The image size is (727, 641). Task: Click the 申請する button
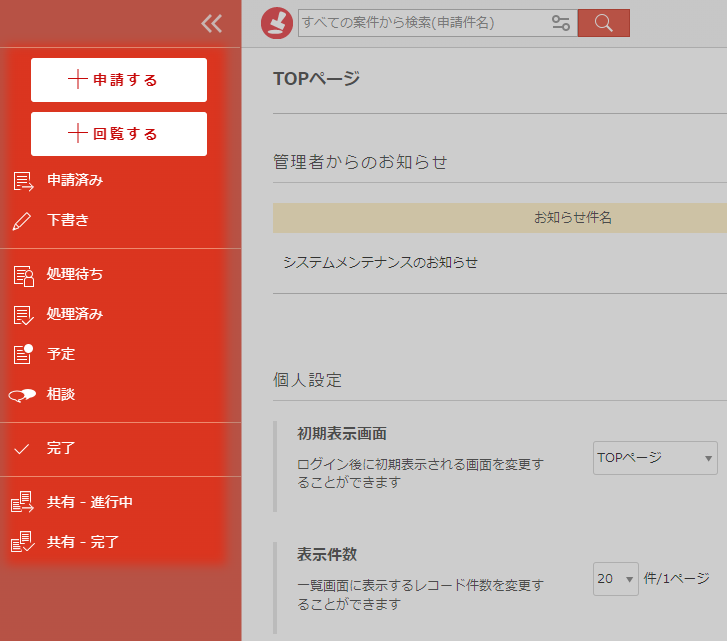click(x=119, y=80)
